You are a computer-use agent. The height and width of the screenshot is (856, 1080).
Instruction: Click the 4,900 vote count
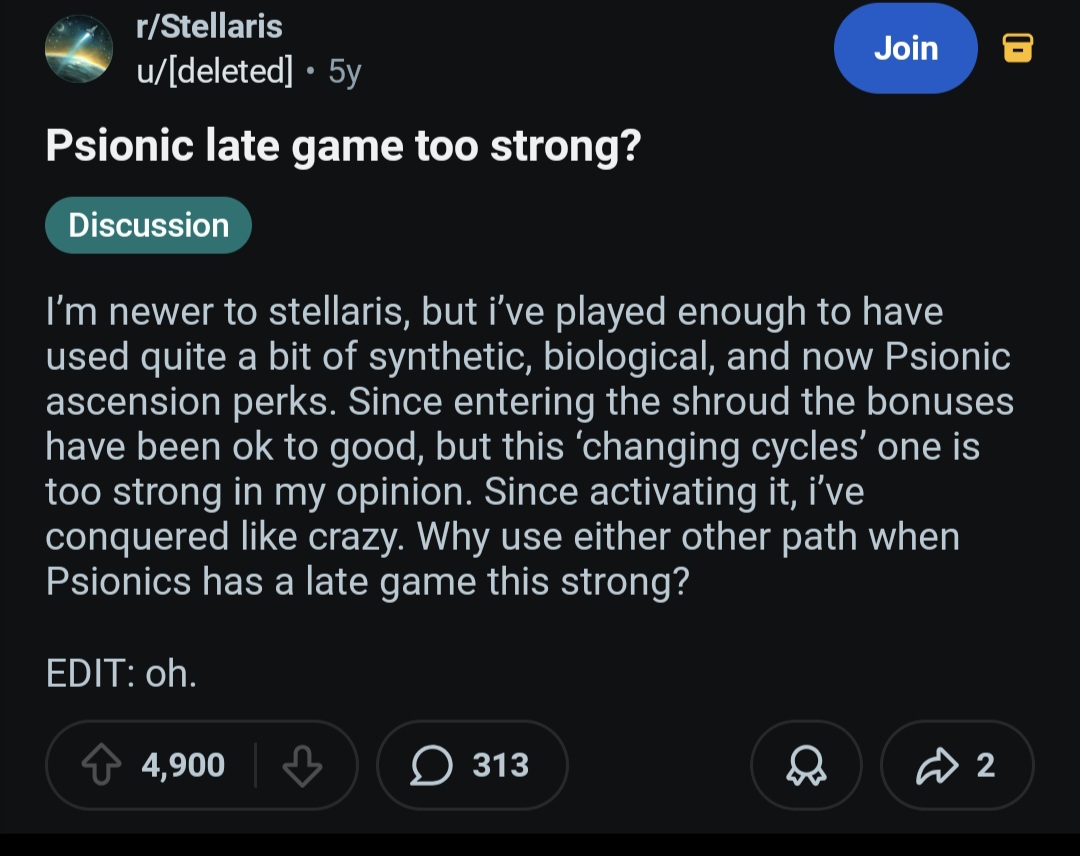[183, 764]
